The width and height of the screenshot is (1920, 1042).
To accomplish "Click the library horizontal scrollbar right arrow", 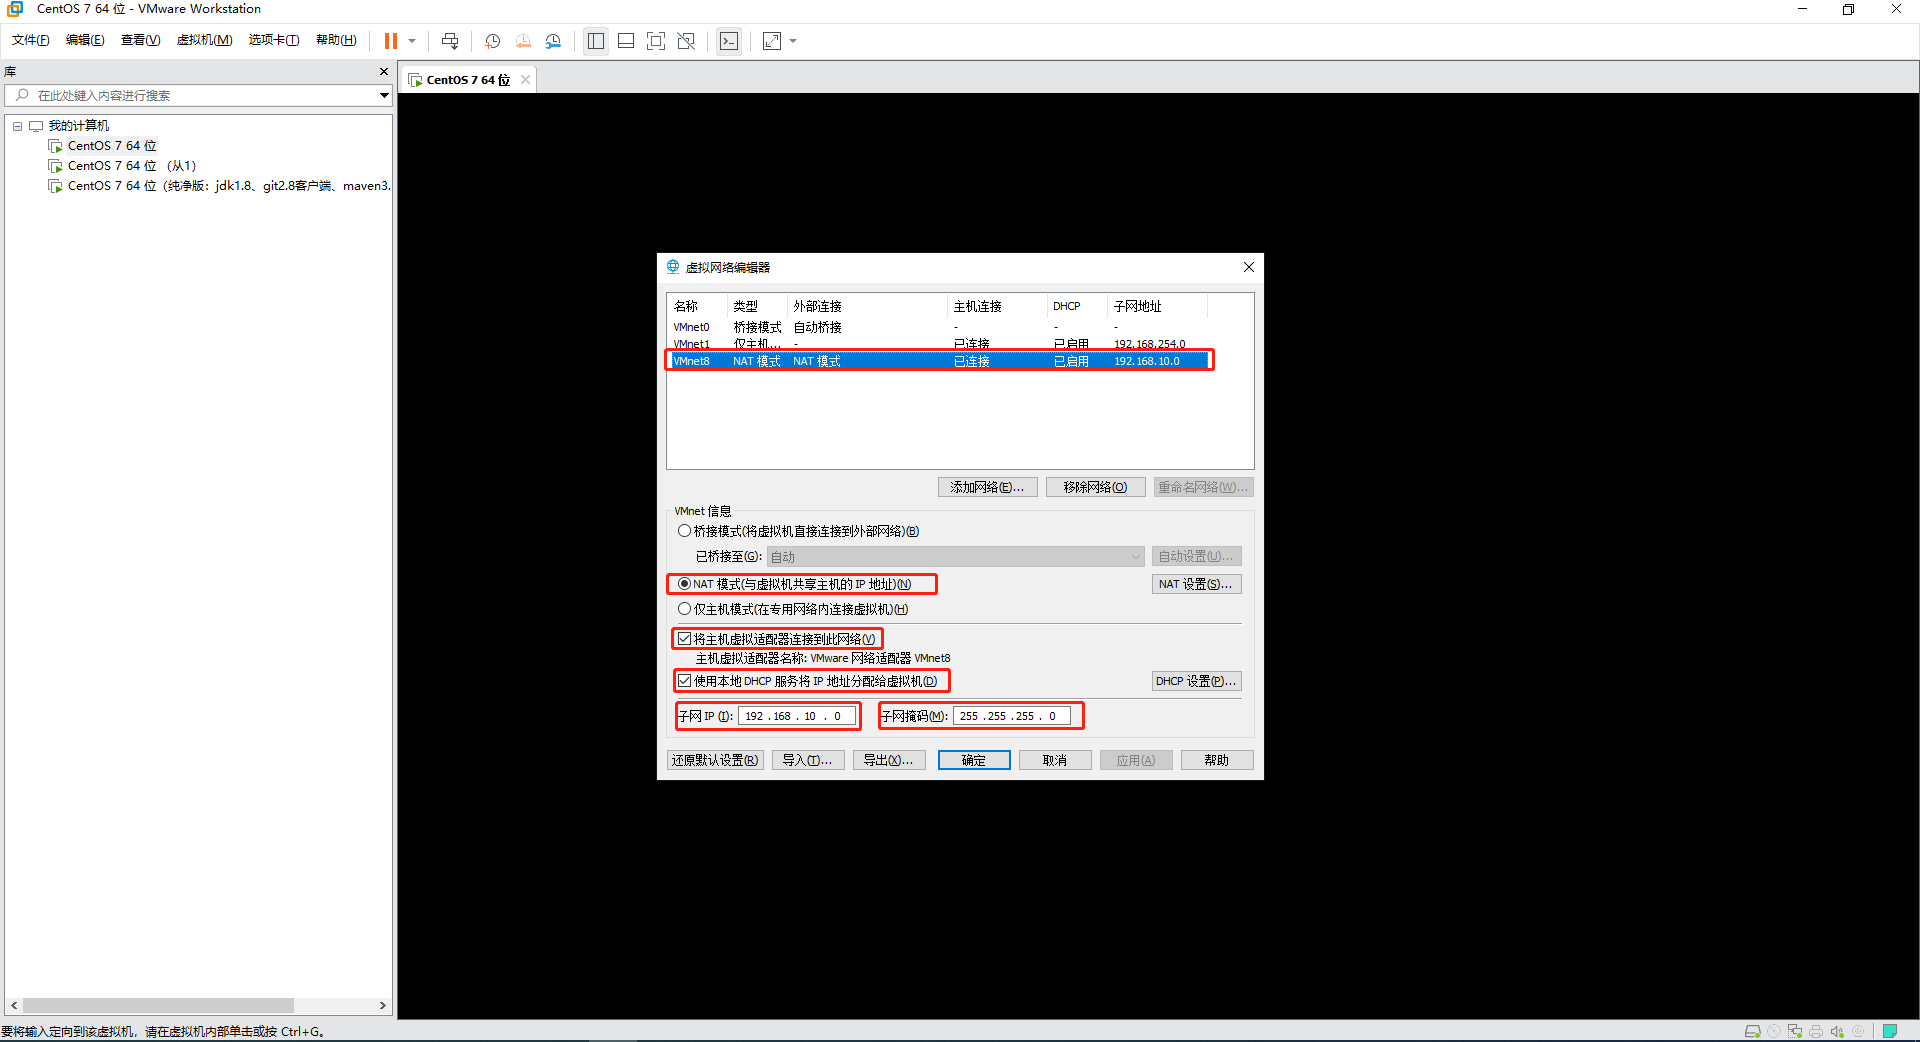I will pos(383,1005).
